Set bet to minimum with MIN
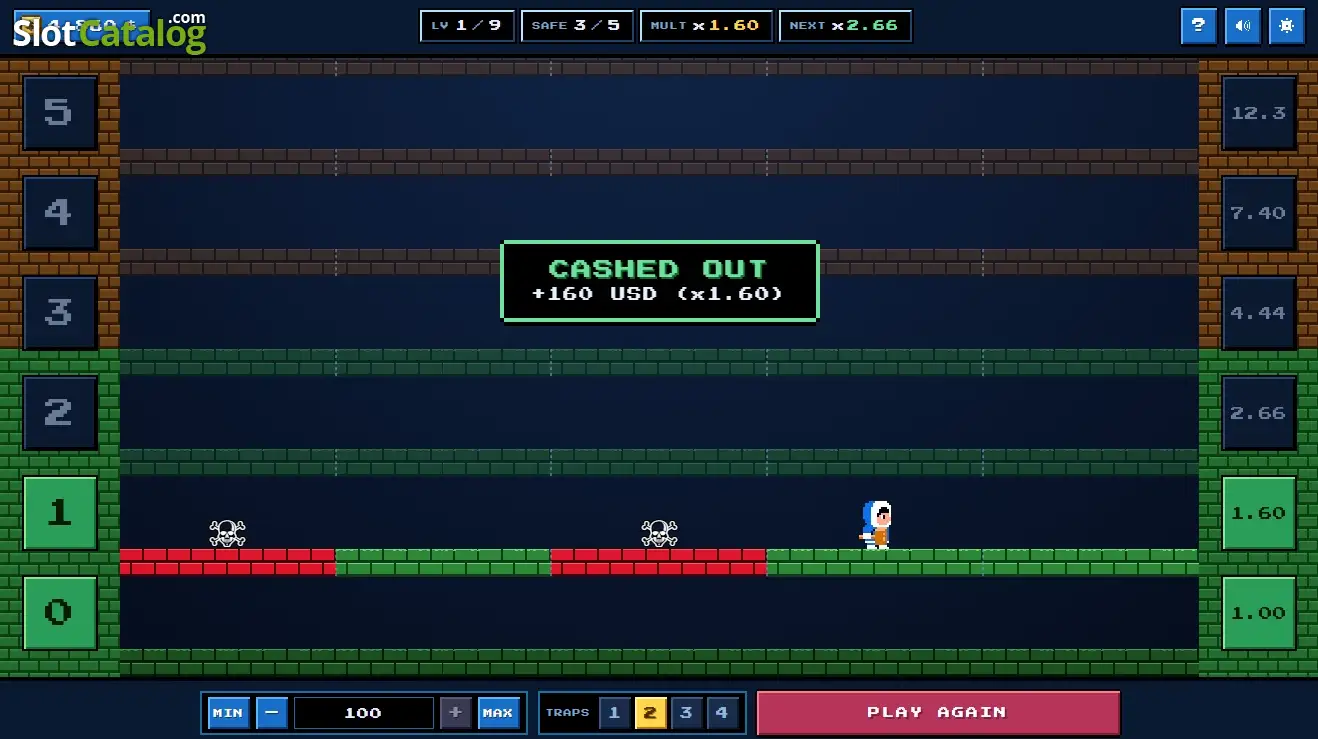The height and width of the screenshot is (739, 1318). 228,713
